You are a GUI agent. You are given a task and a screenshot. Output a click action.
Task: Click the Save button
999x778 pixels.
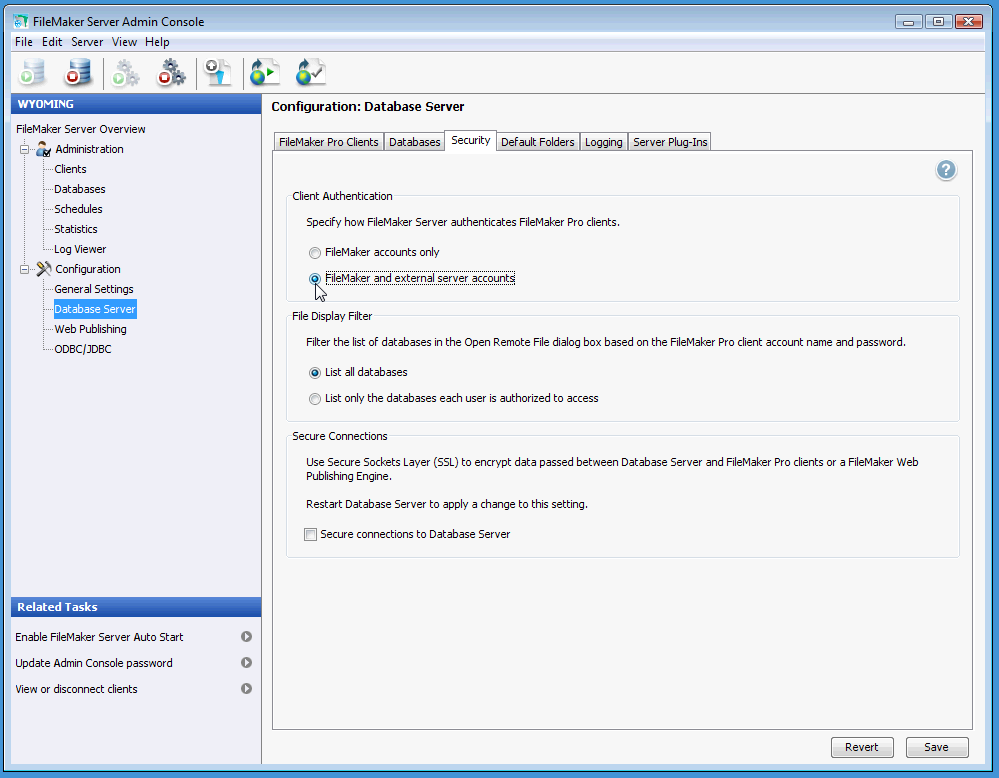tap(936, 747)
